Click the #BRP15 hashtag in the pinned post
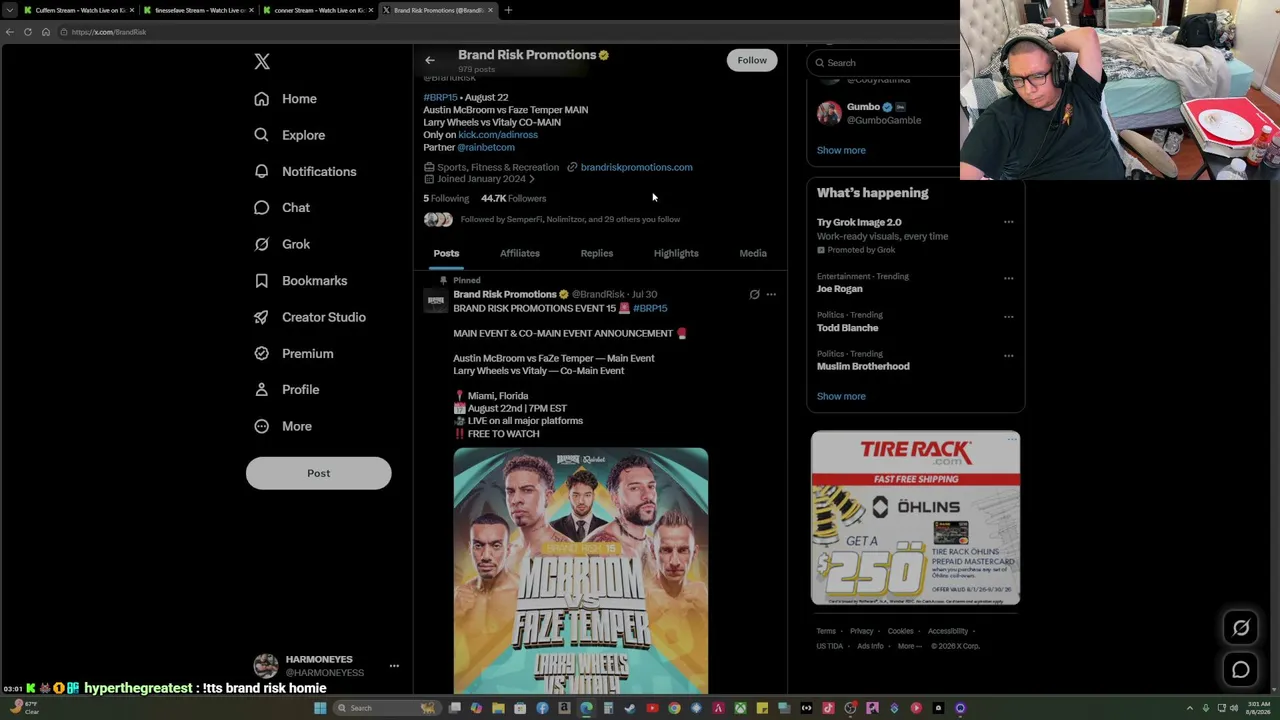 [x=650, y=308]
